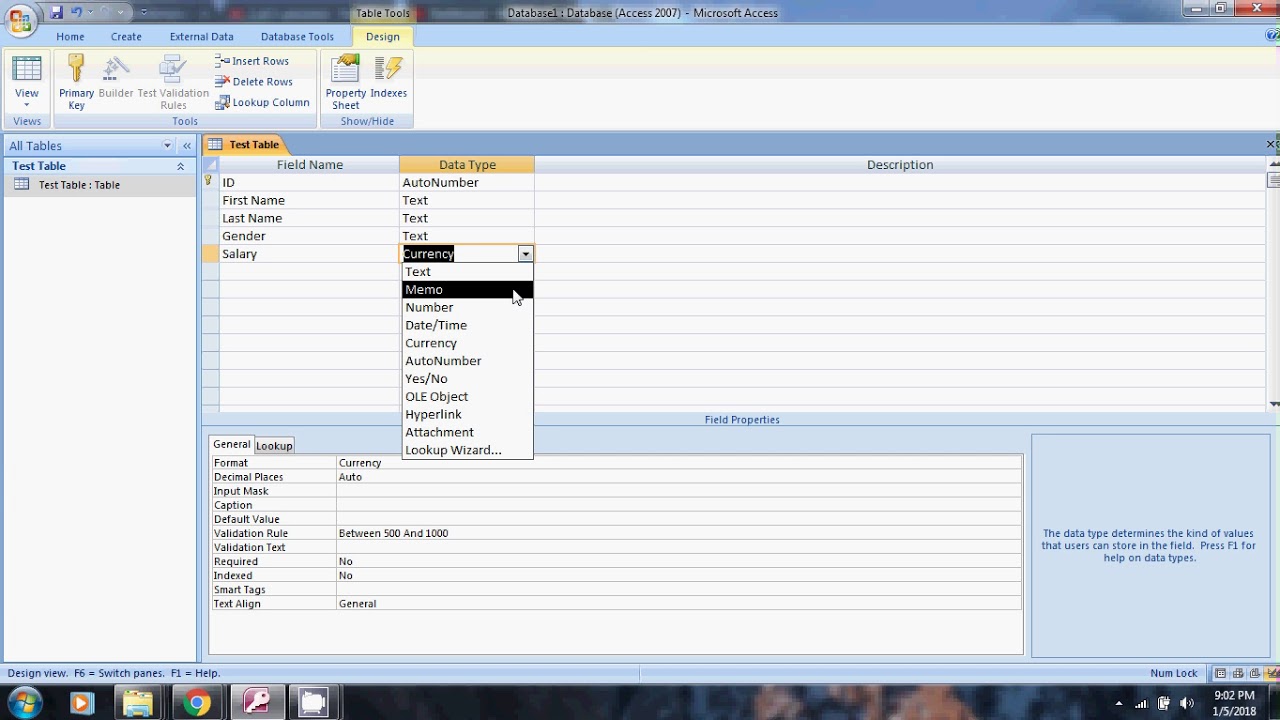Click the Office Button logo

point(19,20)
